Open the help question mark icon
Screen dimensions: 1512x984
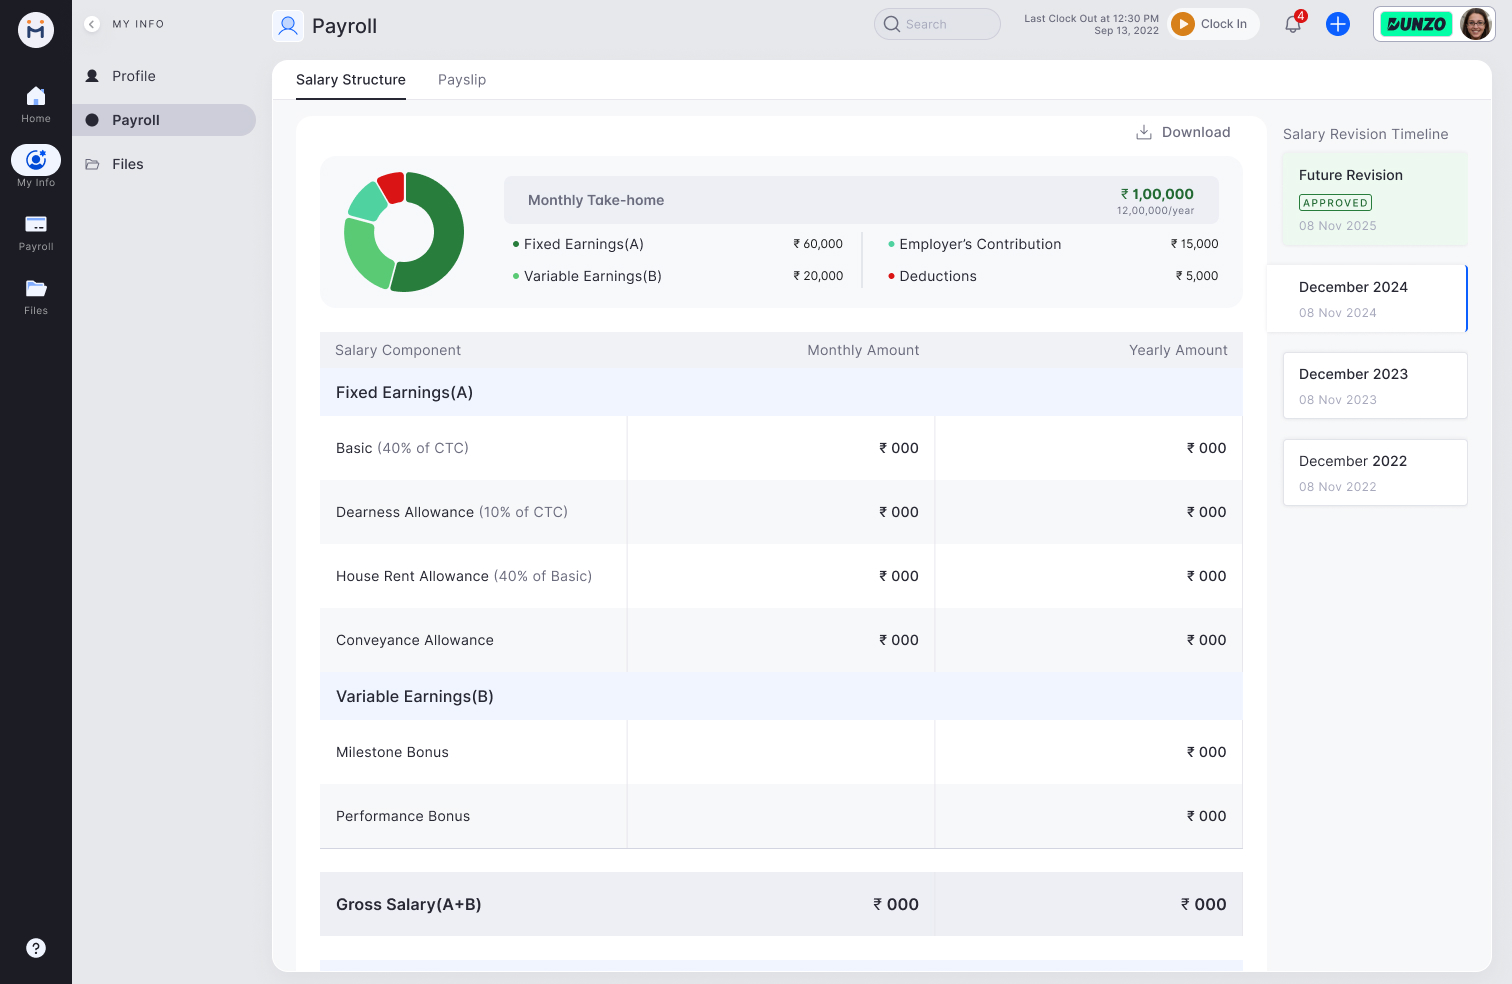click(36, 947)
